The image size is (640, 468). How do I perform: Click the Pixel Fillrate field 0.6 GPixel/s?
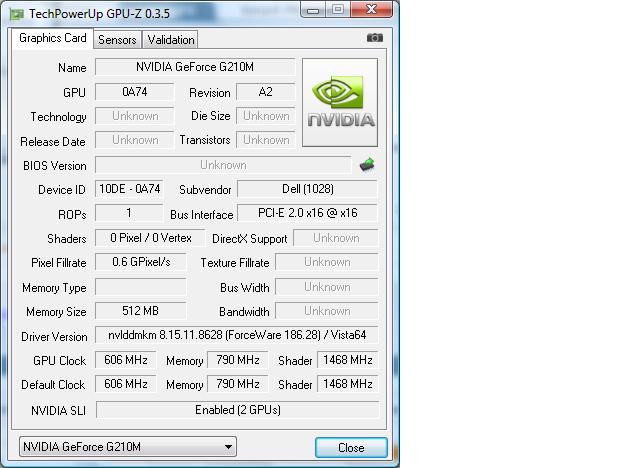141,262
